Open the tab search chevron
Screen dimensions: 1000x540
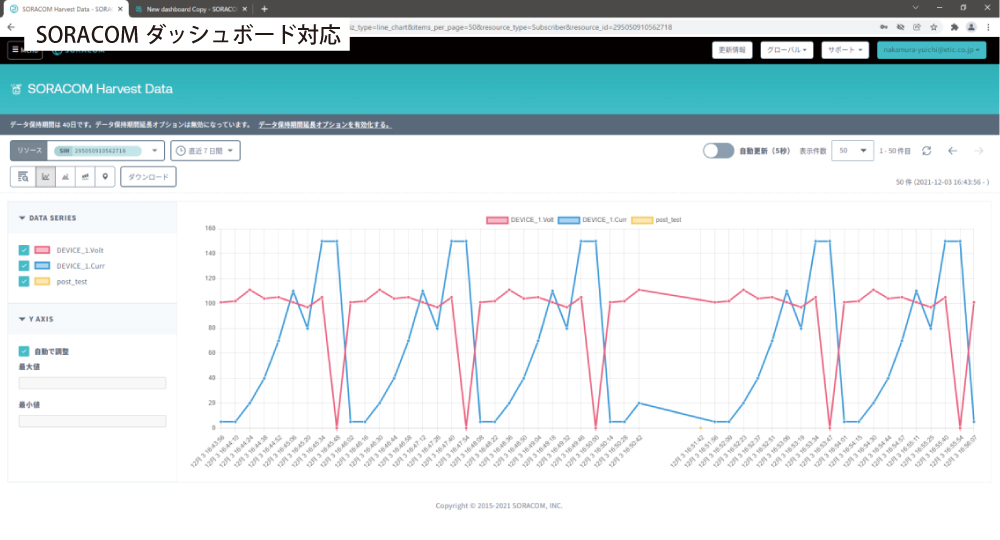(915, 8)
